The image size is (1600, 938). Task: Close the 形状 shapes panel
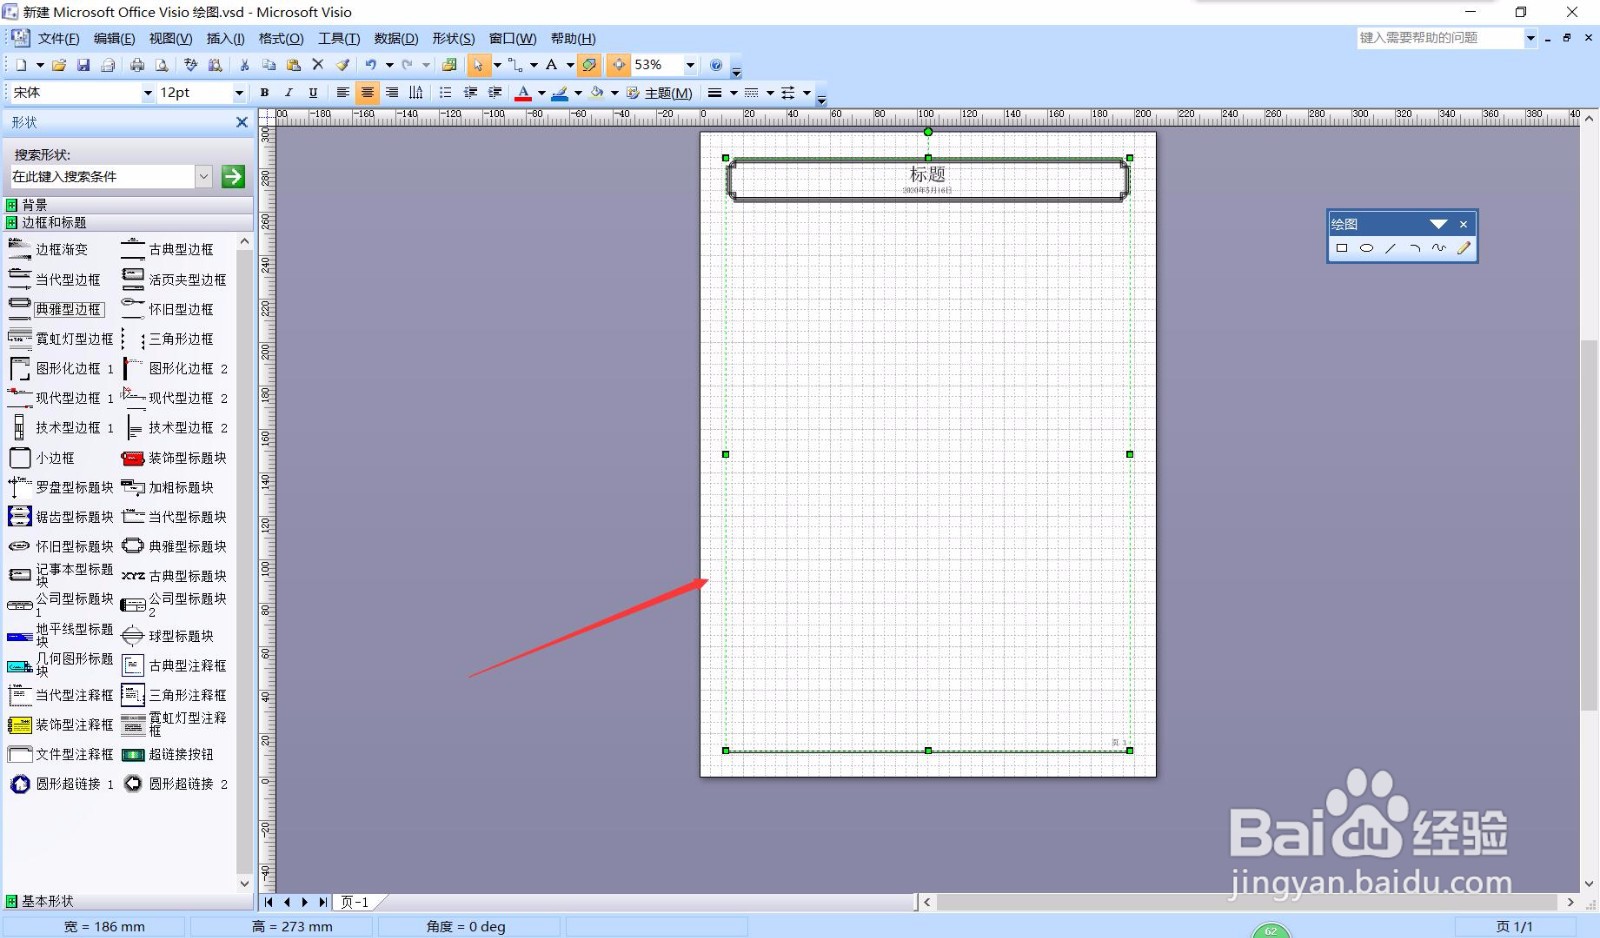click(x=241, y=122)
